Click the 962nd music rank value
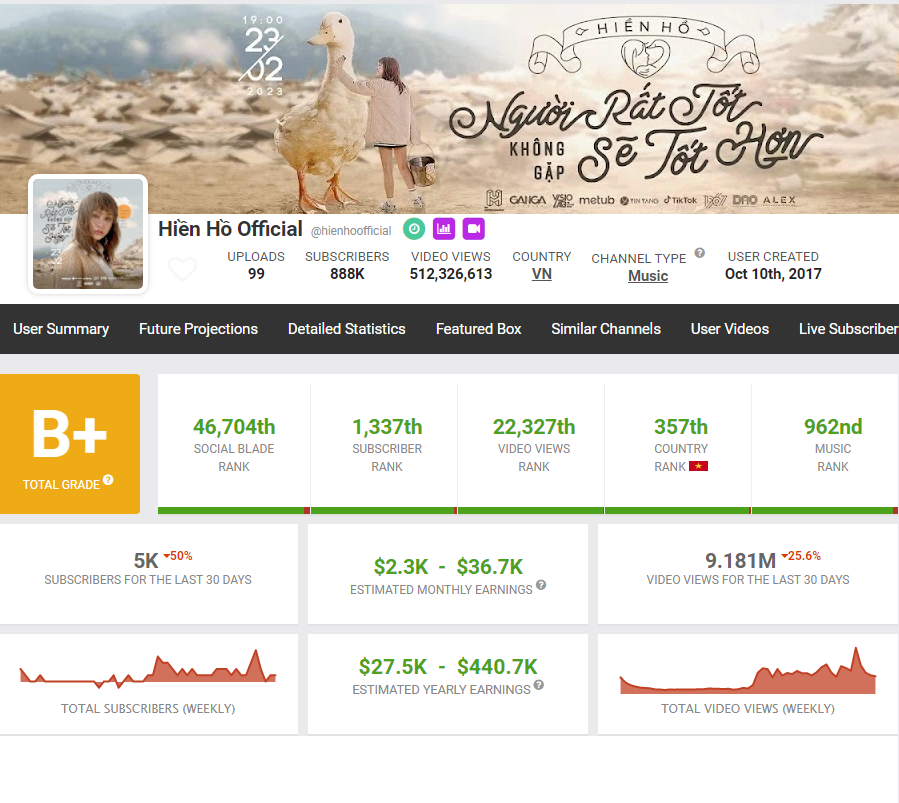Image resolution: width=899 pixels, height=803 pixels. (833, 427)
